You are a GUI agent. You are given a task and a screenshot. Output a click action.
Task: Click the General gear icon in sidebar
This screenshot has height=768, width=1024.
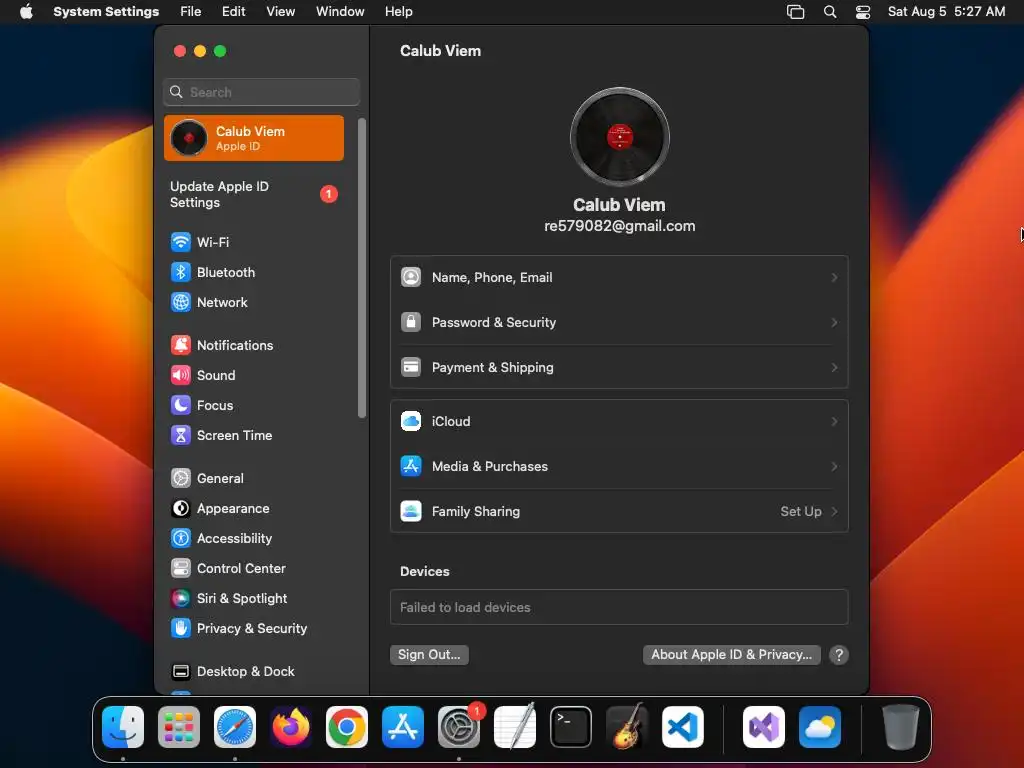click(180, 478)
